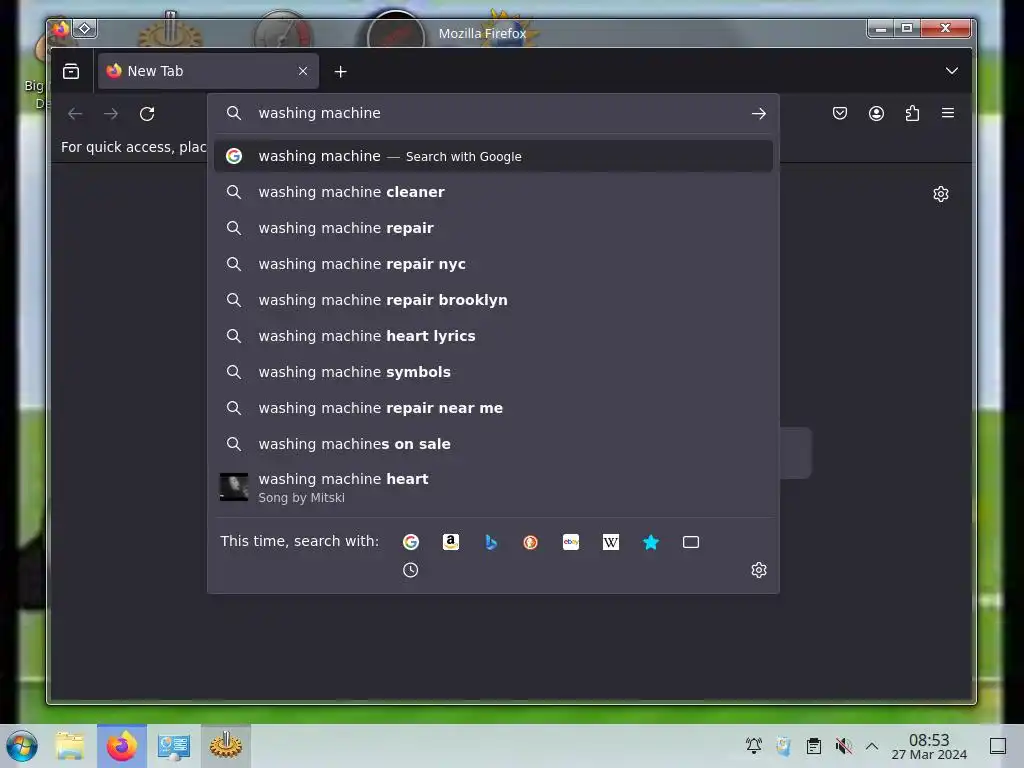Open Save to Pocket

840,113
